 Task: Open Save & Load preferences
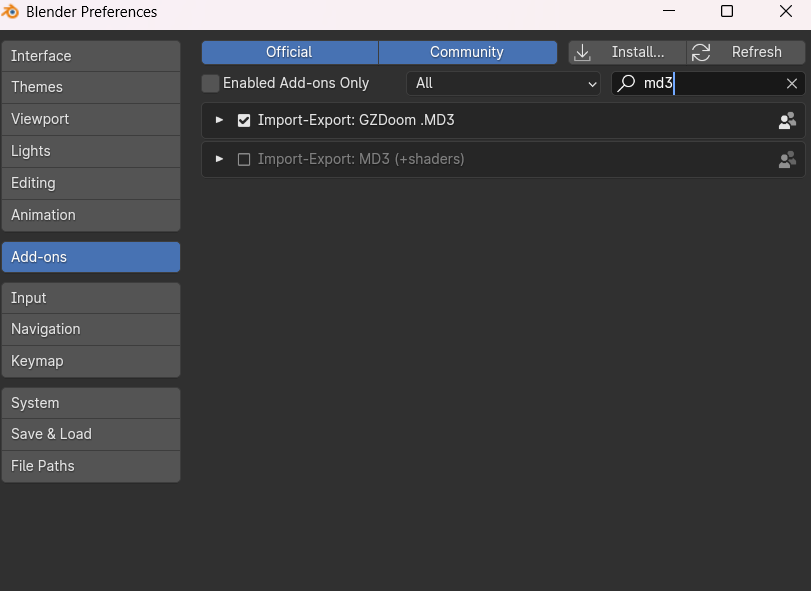pos(91,434)
